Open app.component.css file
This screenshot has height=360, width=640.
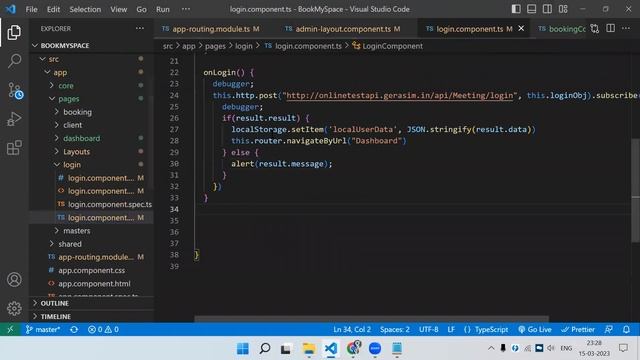[91, 270]
